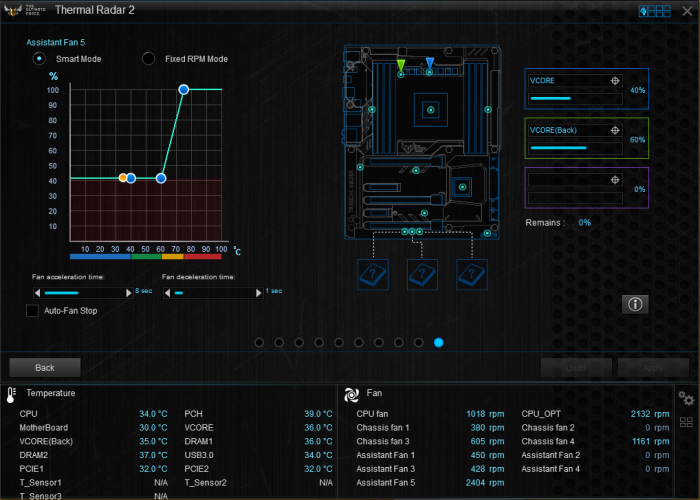Click the PCH 39.0 °C temperature value

318,414
